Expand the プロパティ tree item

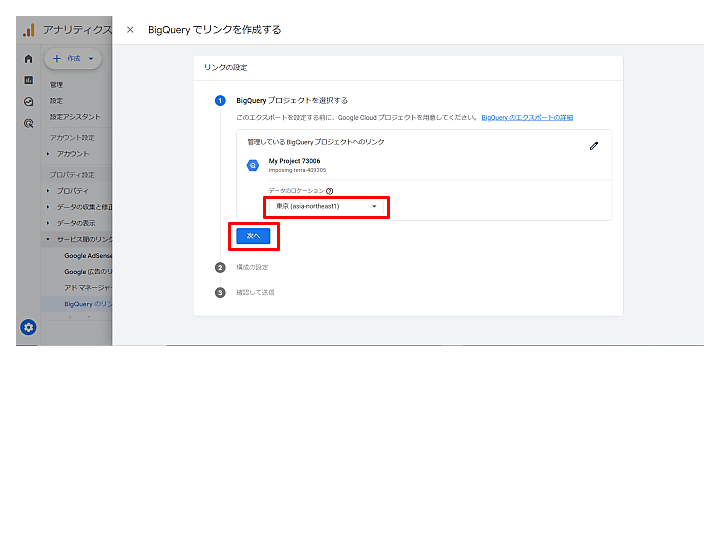click(x=73, y=191)
